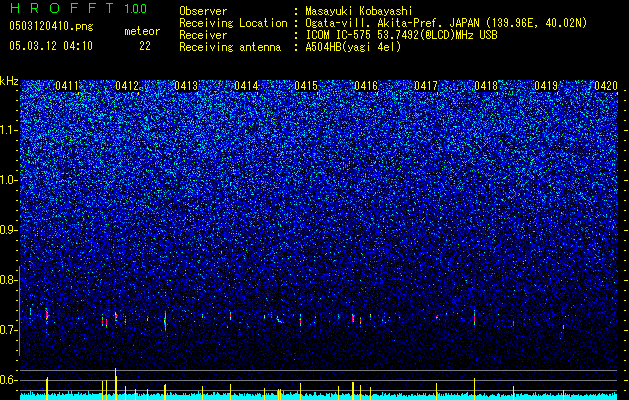
Task: Click the tallest yellow power spike near 0412
Action: (x=116, y=384)
